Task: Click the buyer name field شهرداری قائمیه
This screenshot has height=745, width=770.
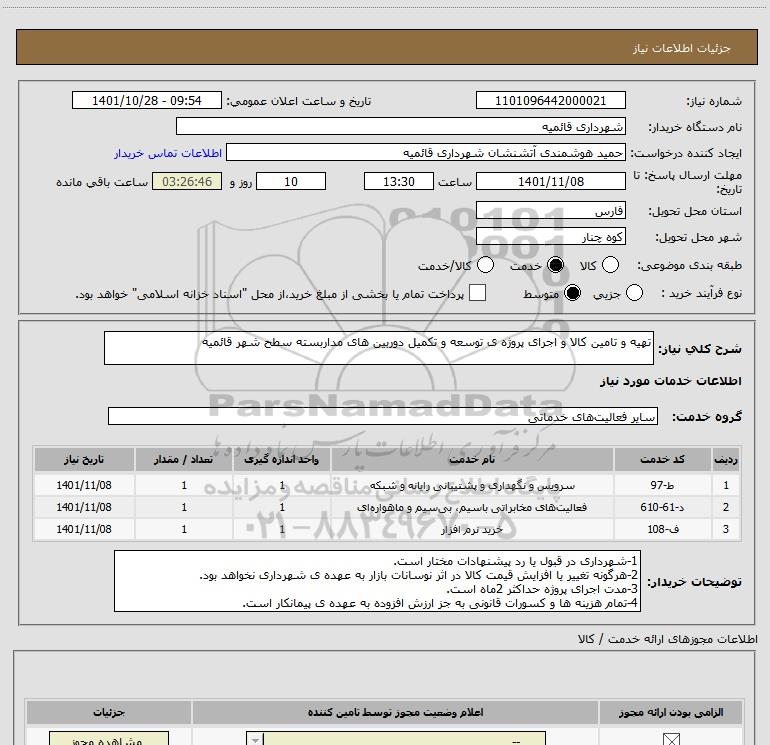Action: click(x=401, y=126)
